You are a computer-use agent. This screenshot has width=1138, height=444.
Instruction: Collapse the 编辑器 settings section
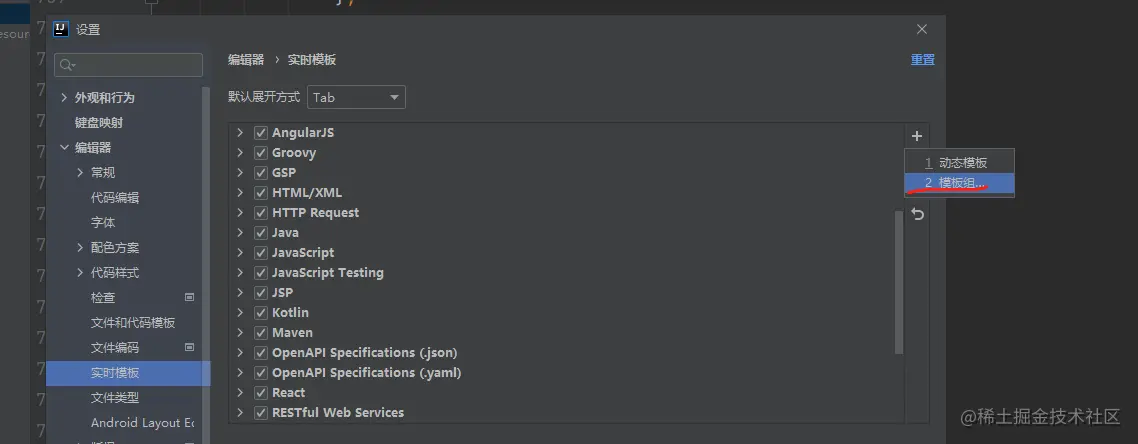click(x=64, y=147)
